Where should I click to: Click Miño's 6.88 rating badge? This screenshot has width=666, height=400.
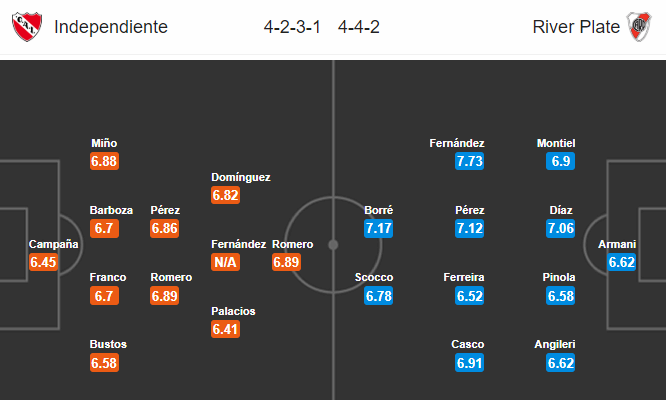104,161
